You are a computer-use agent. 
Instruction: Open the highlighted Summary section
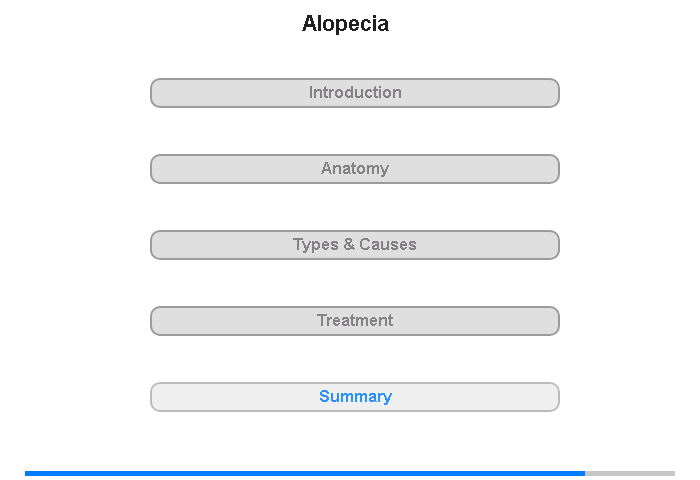[355, 397]
